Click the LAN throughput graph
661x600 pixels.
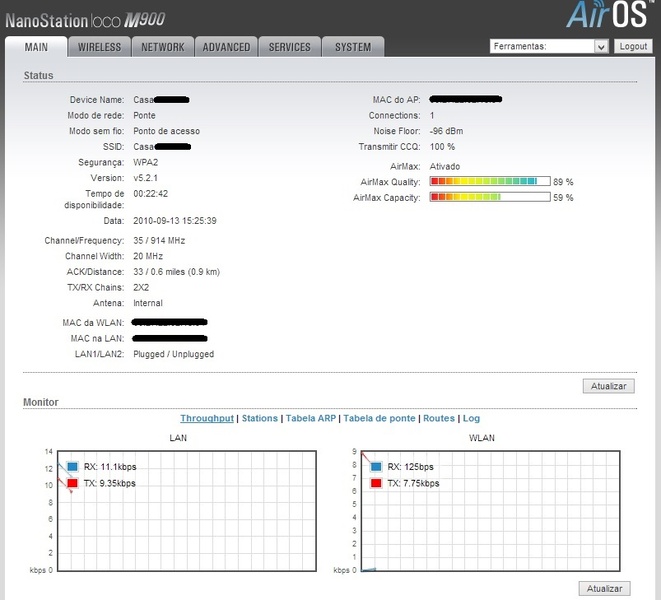187,511
